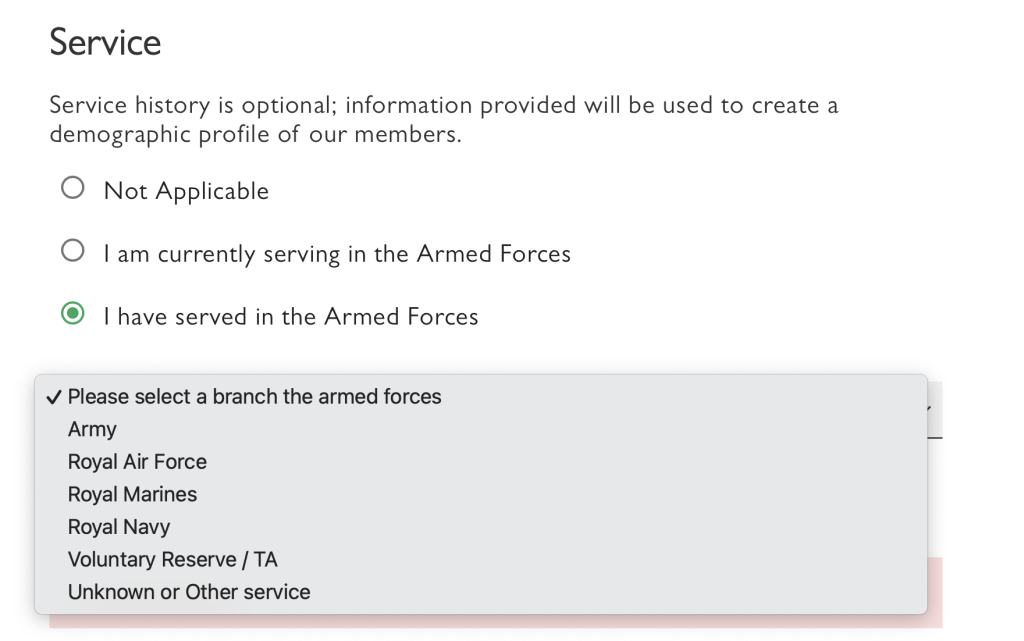Click the selected green 'have served' radio circle
The width and height of the screenshot is (1024, 641).
coord(72,315)
